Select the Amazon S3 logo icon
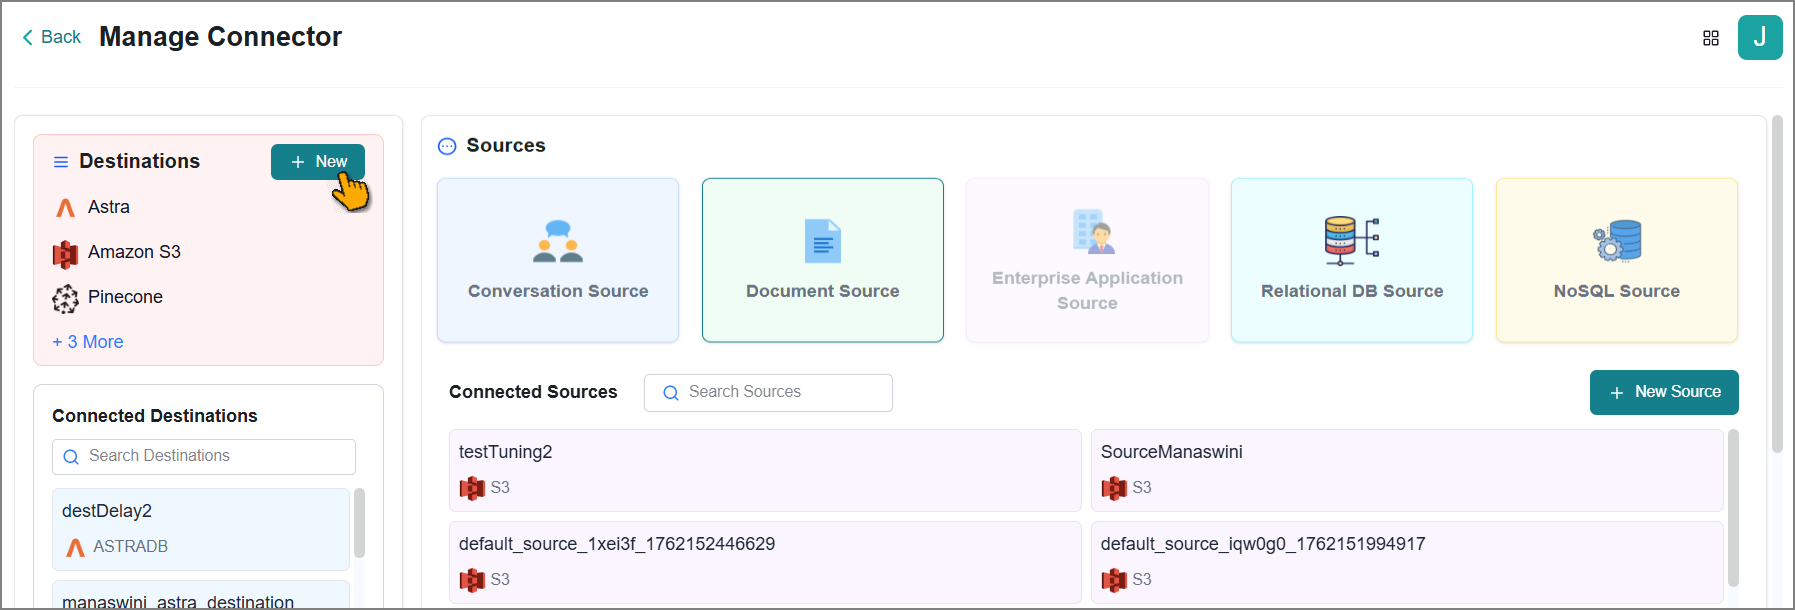1795x610 pixels. pyautogui.click(x=65, y=254)
